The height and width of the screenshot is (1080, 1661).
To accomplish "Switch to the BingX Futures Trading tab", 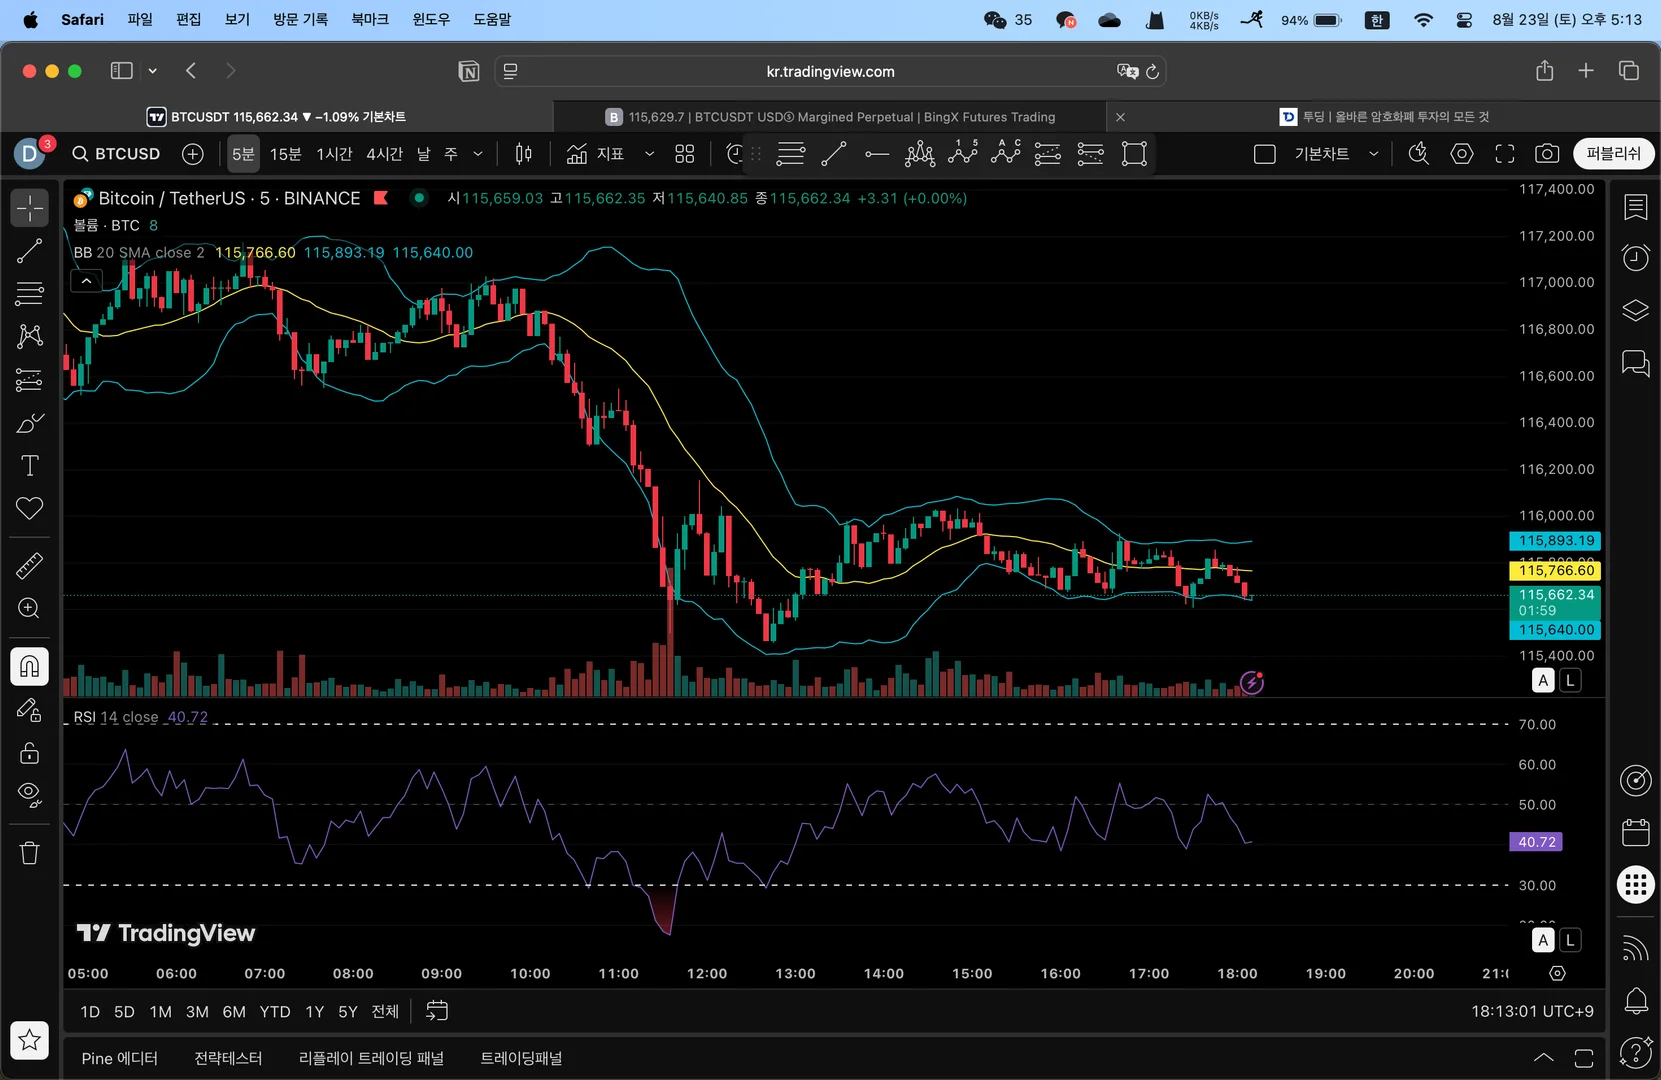I will [830, 117].
